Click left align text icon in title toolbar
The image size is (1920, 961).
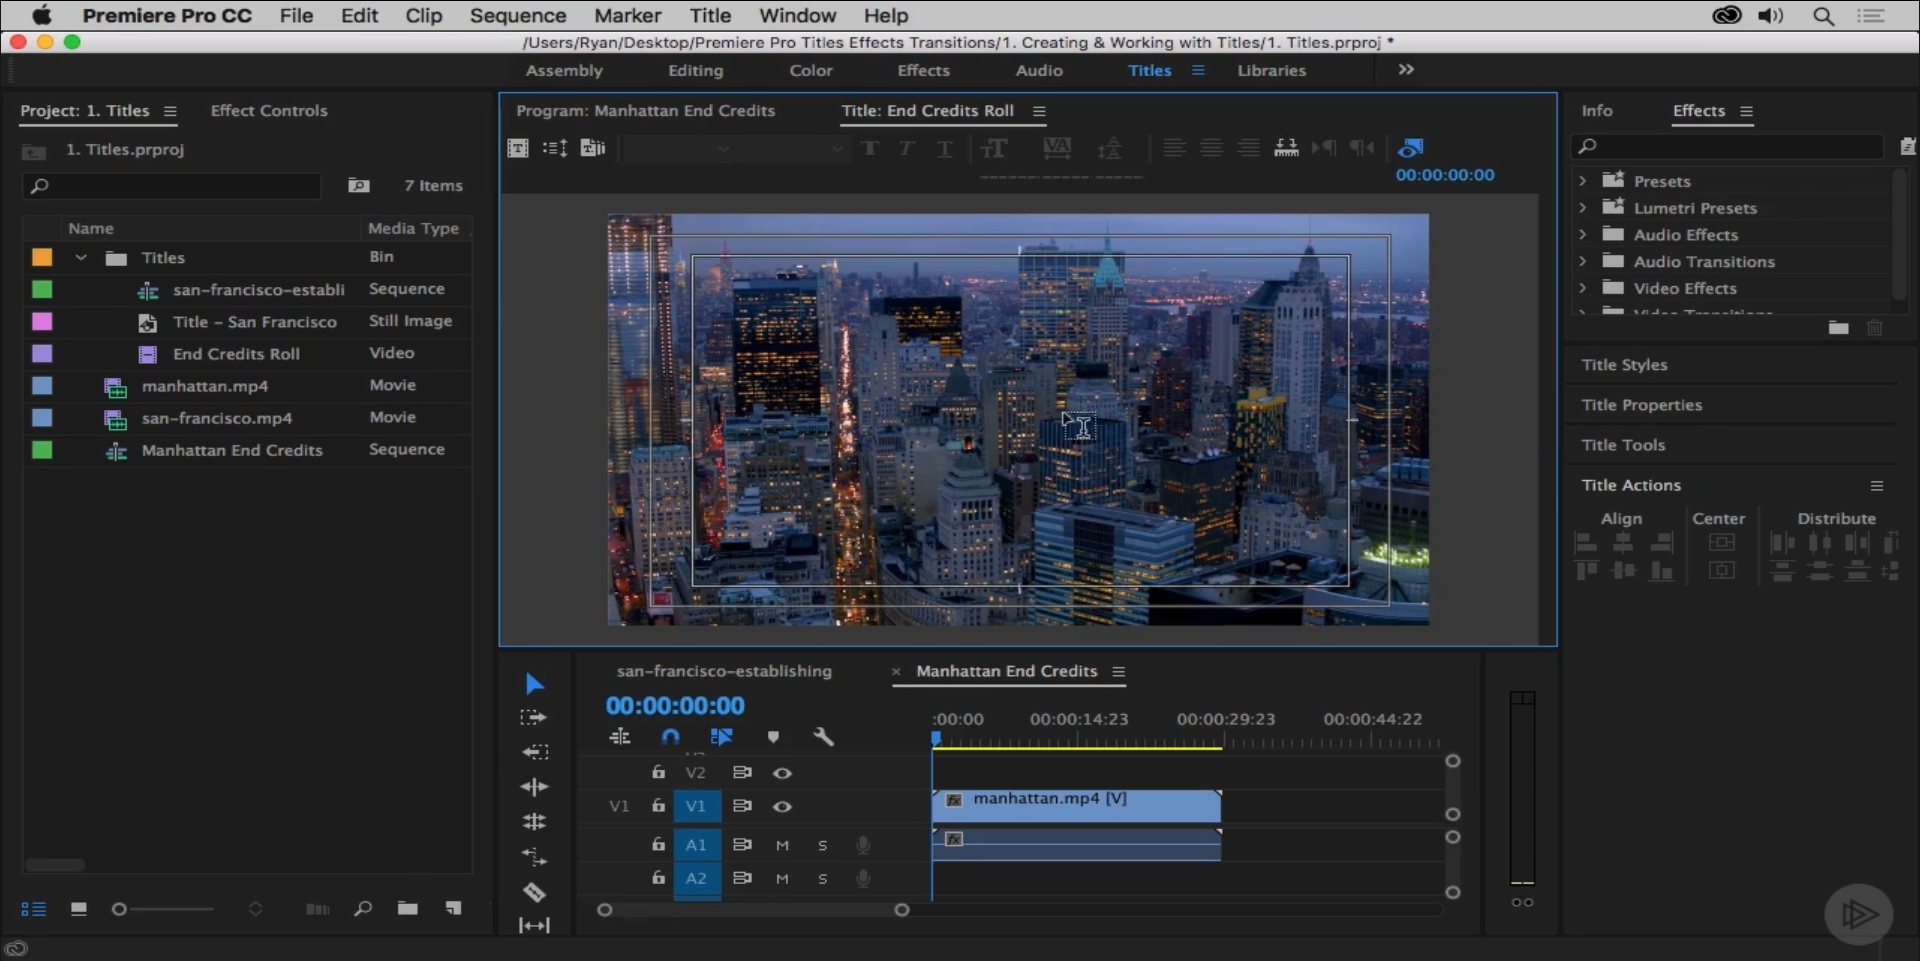(x=1175, y=148)
